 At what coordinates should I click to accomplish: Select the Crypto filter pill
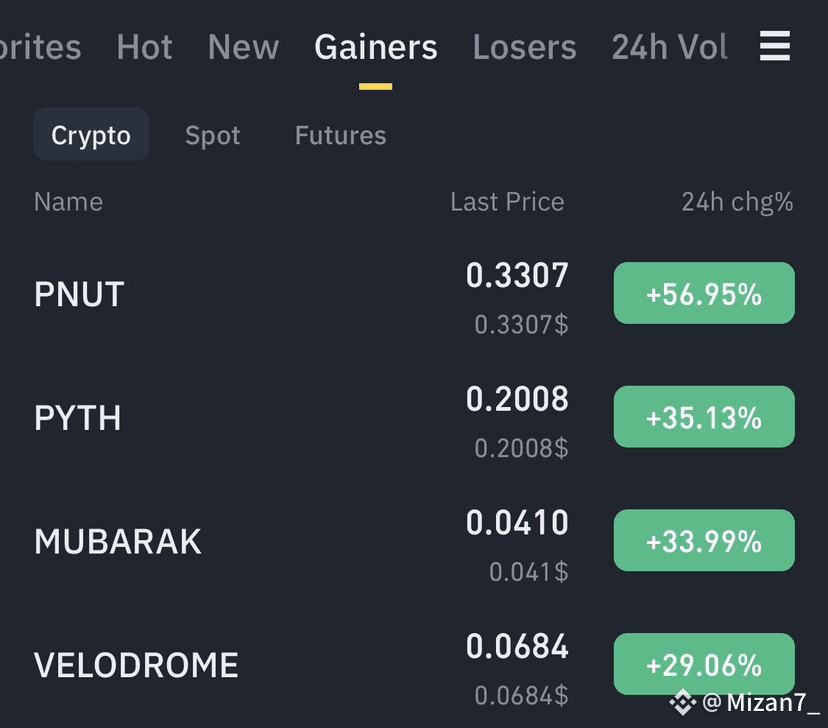[91, 135]
